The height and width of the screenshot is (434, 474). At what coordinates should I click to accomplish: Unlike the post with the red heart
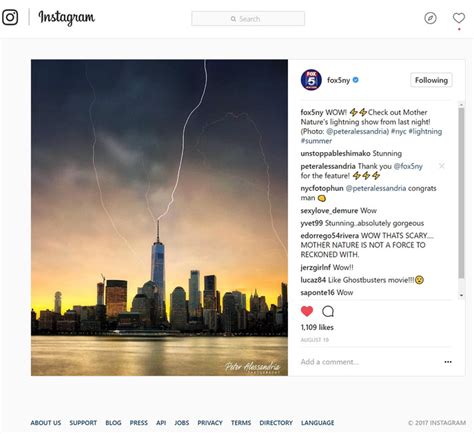point(307,311)
